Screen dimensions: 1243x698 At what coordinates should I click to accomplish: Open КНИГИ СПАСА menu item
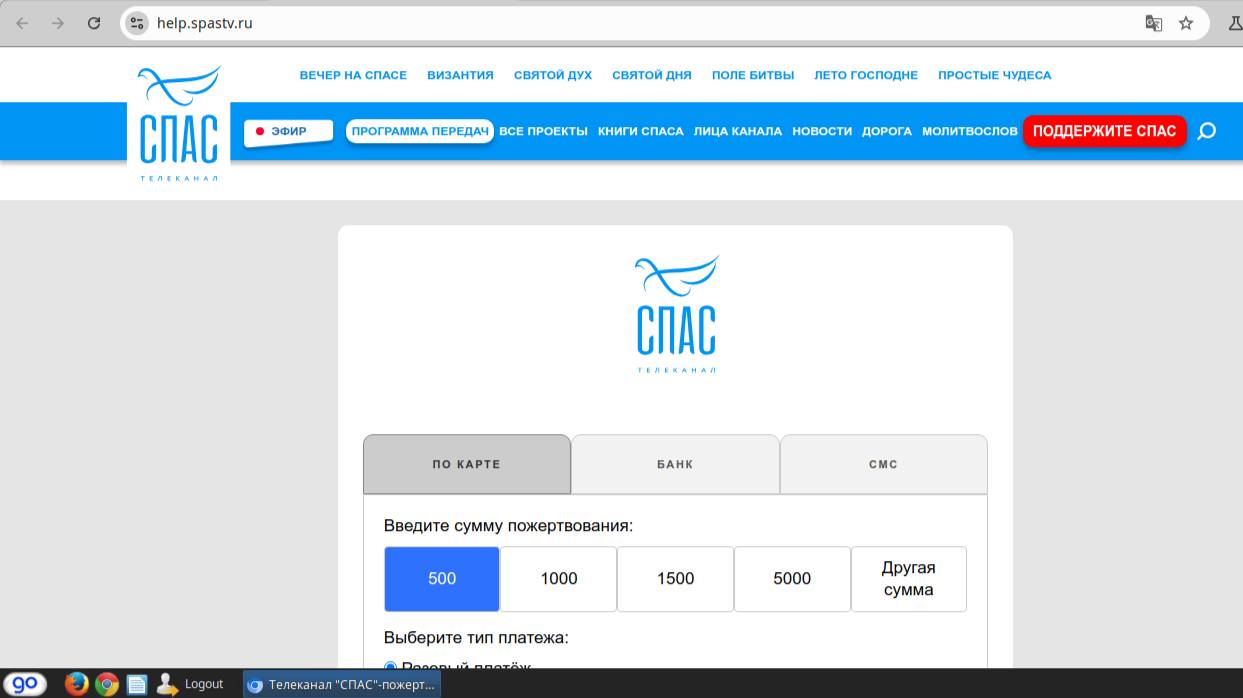click(641, 131)
